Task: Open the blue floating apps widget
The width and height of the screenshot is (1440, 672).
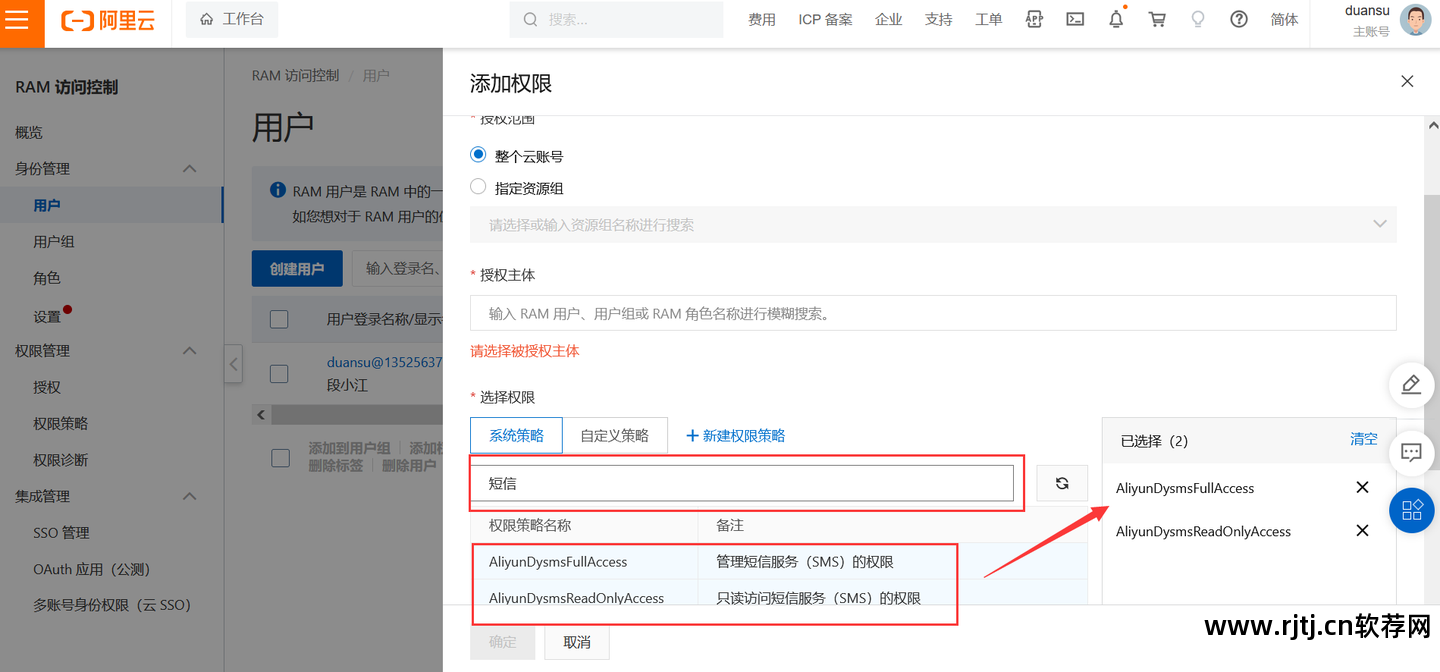Action: (1412, 510)
